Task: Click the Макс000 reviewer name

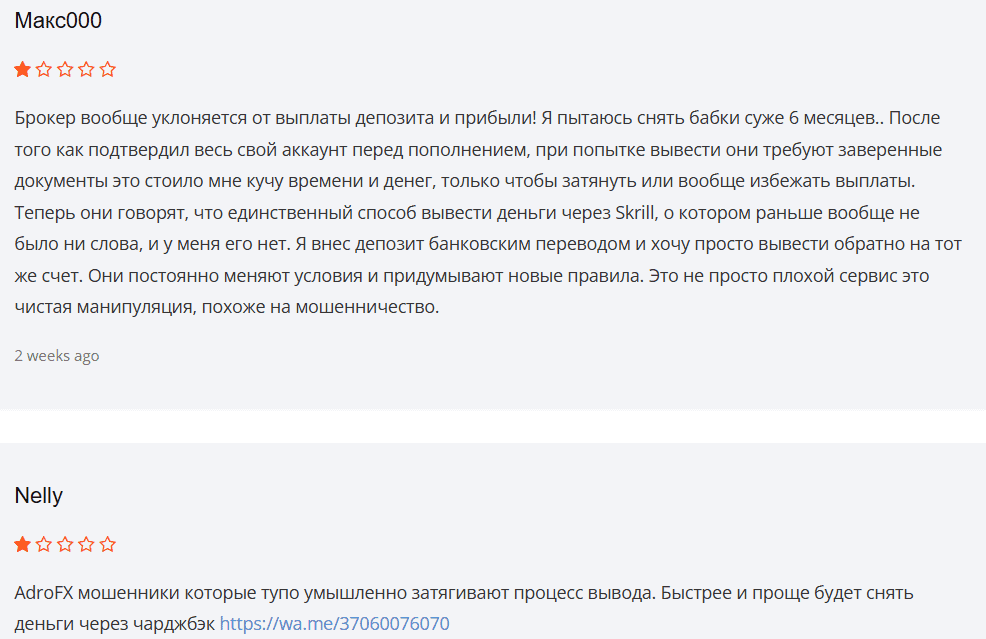Action: [58, 21]
